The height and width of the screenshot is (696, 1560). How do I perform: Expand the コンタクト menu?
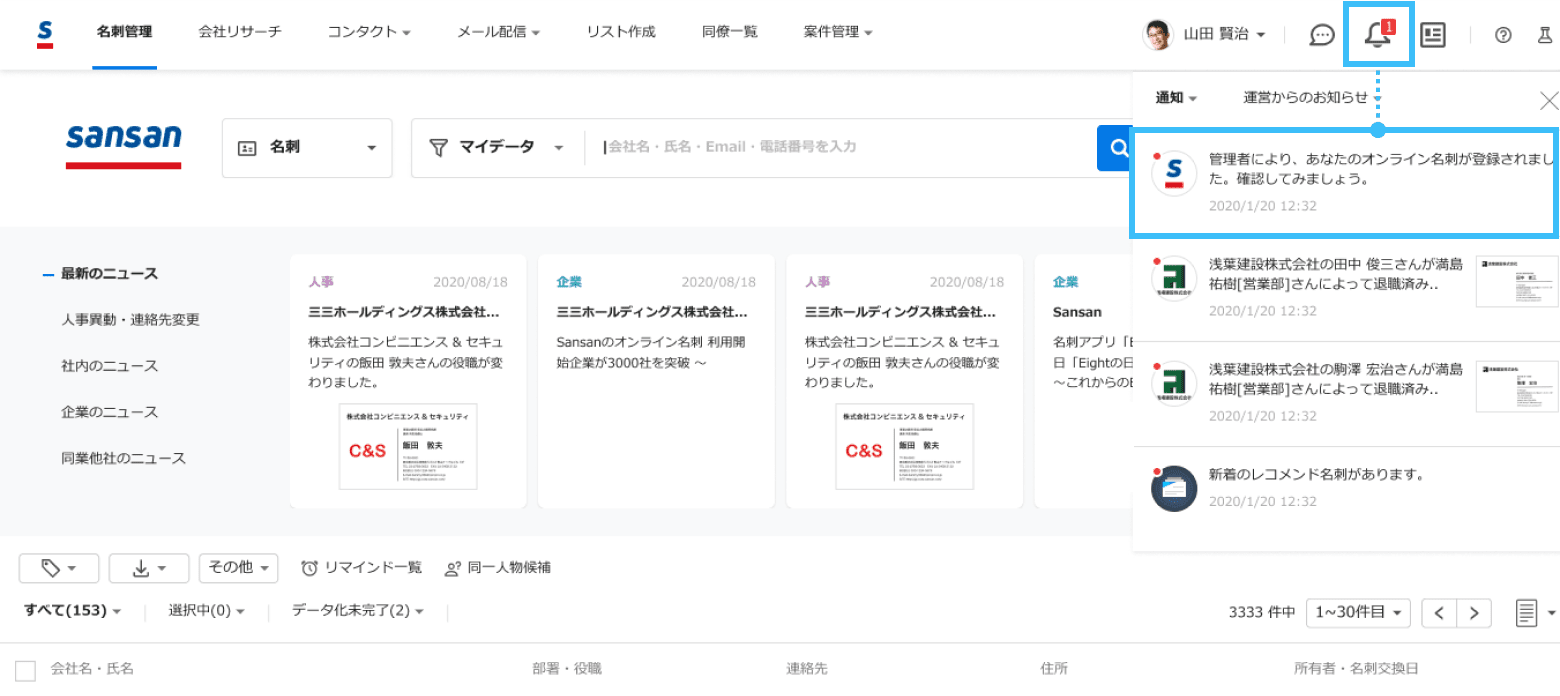coord(369,33)
